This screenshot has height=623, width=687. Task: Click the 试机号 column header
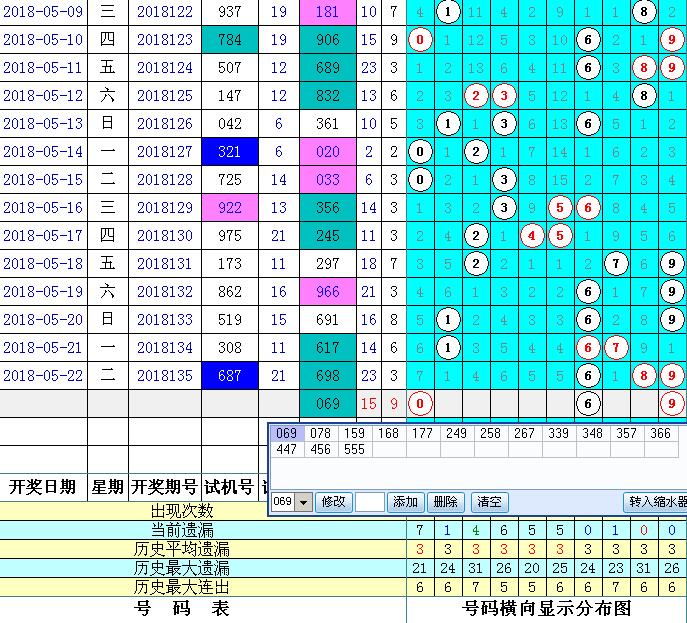pos(230,487)
